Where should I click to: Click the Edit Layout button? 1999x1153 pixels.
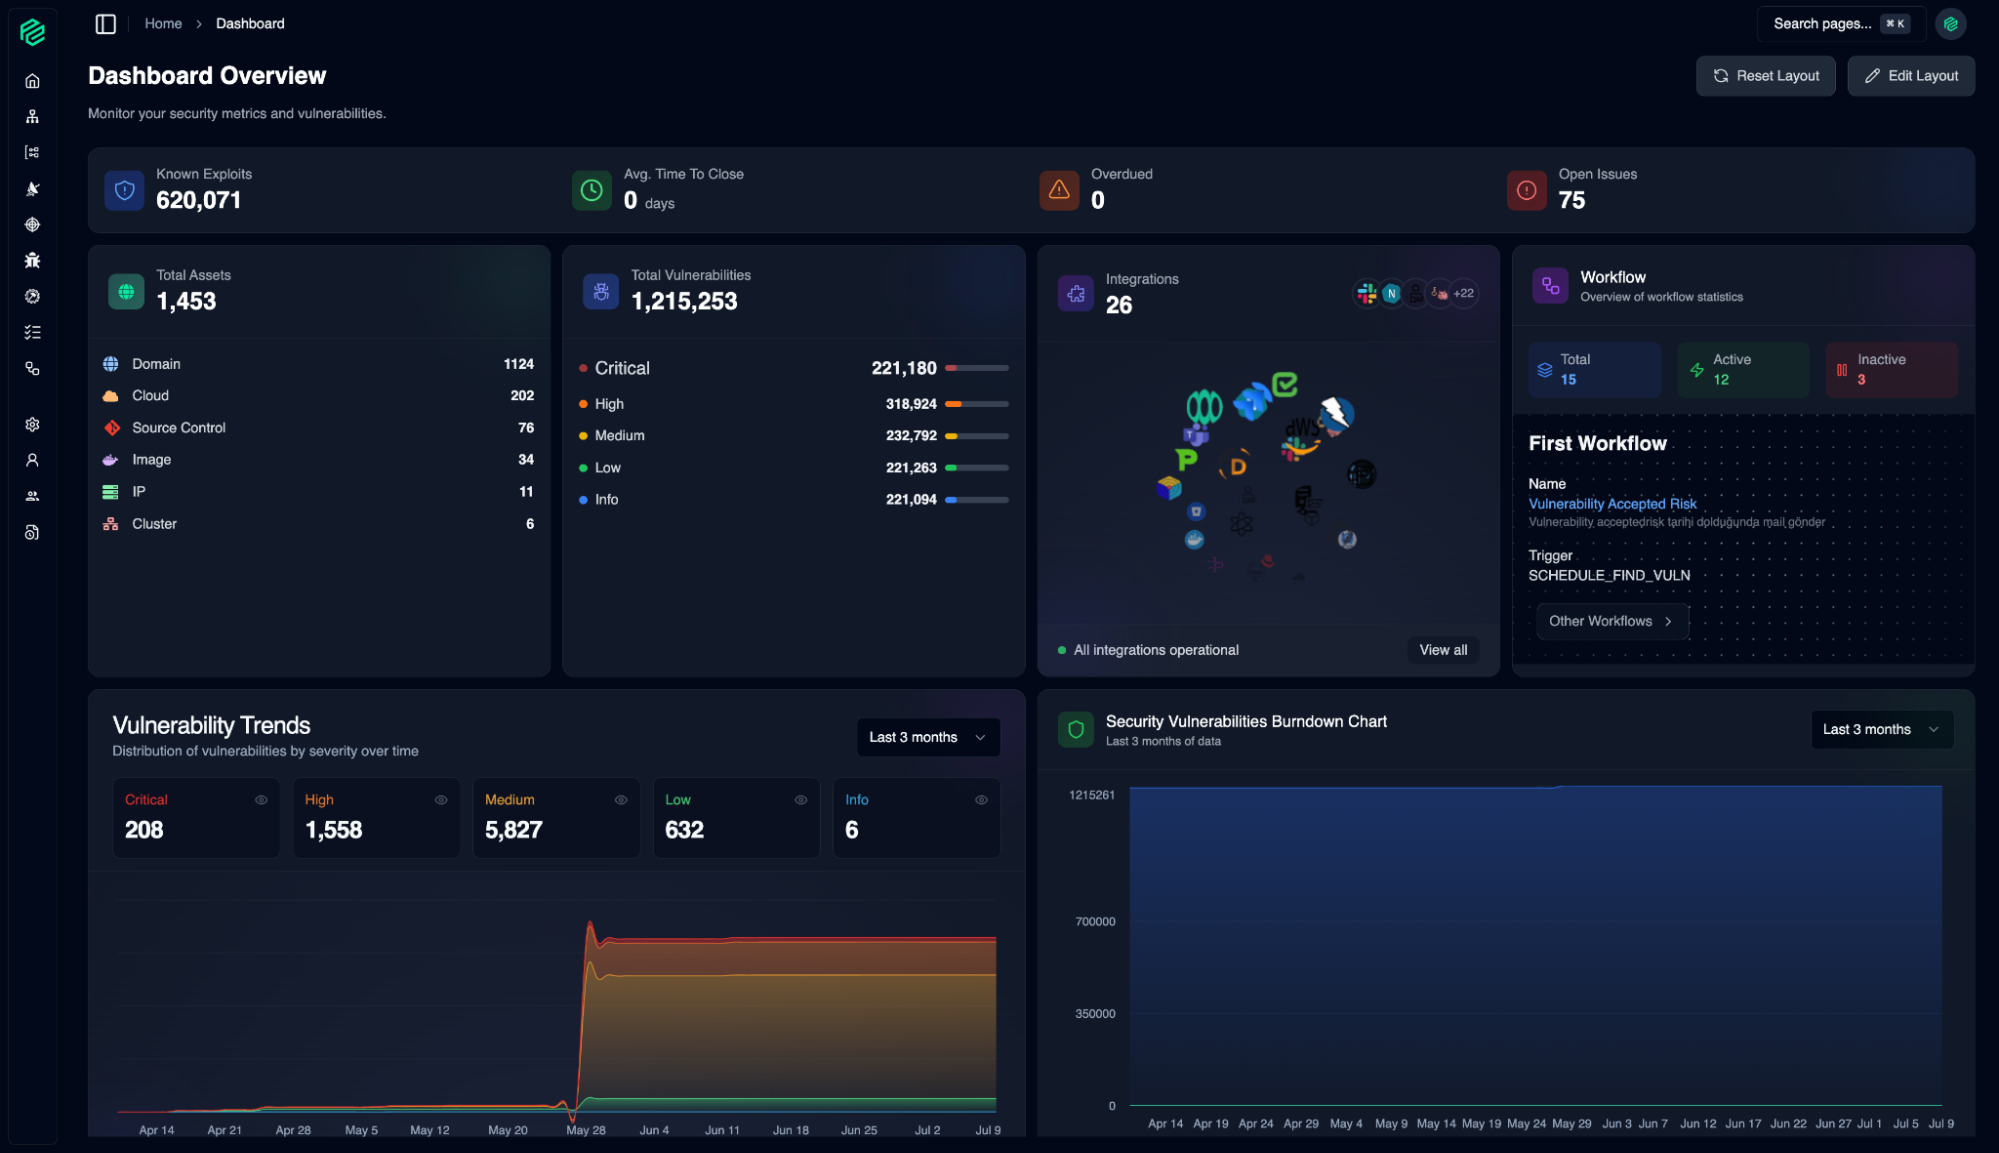coord(1910,76)
